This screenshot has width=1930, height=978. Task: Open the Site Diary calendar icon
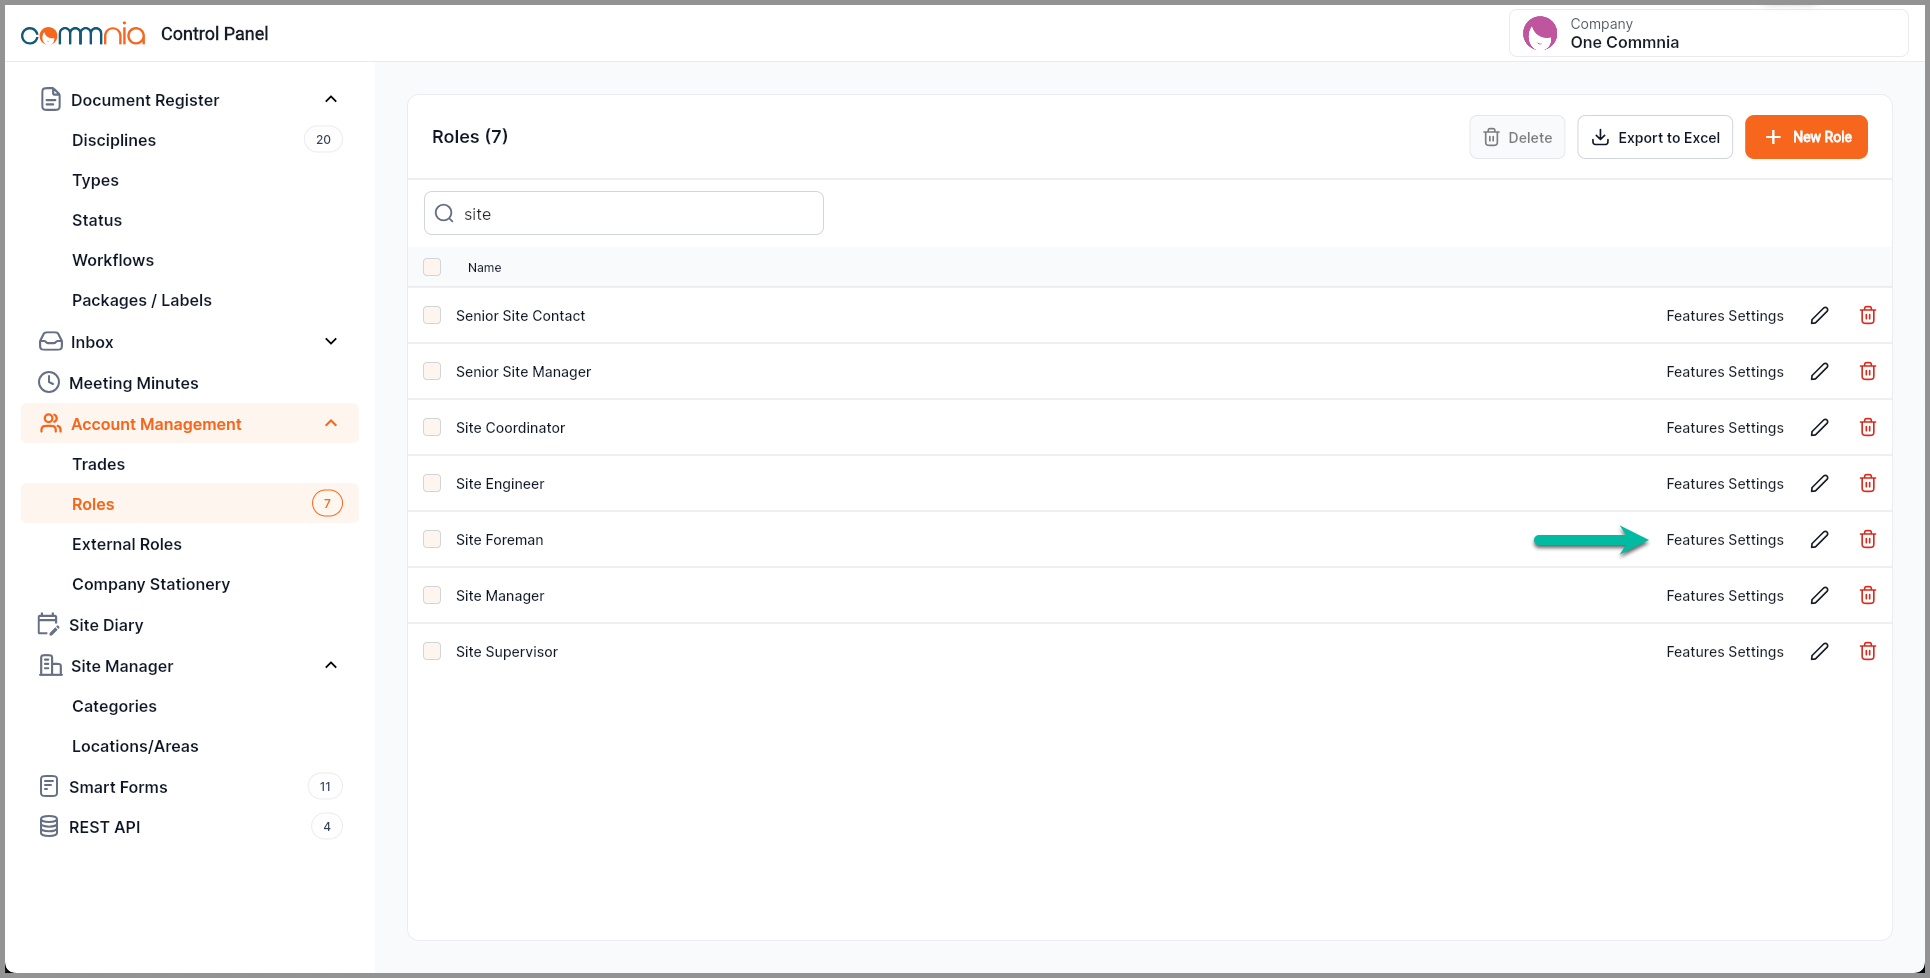pos(48,625)
